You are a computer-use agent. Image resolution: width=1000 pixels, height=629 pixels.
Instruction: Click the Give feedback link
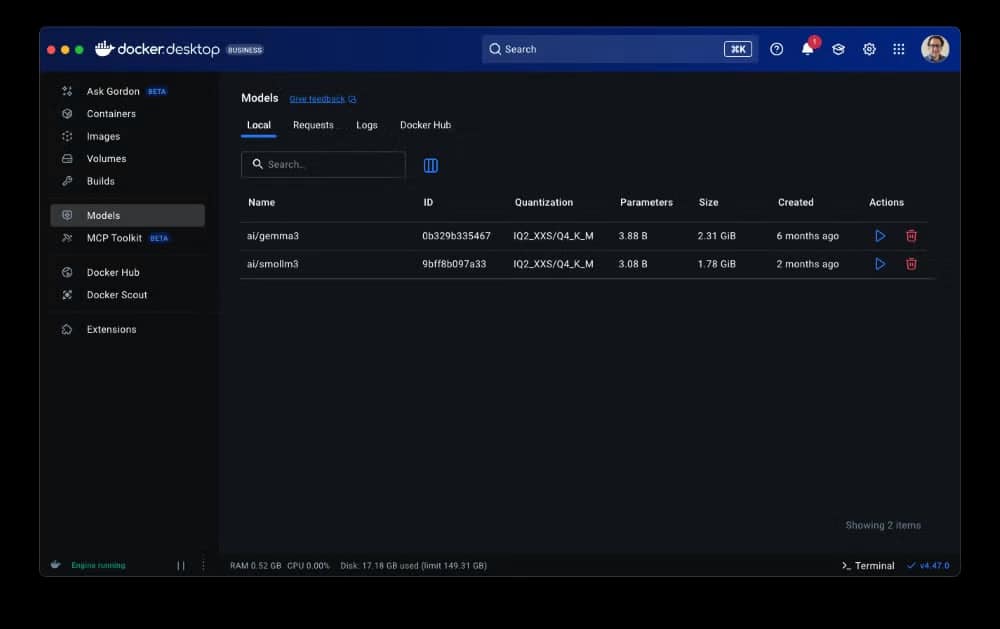tap(317, 99)
